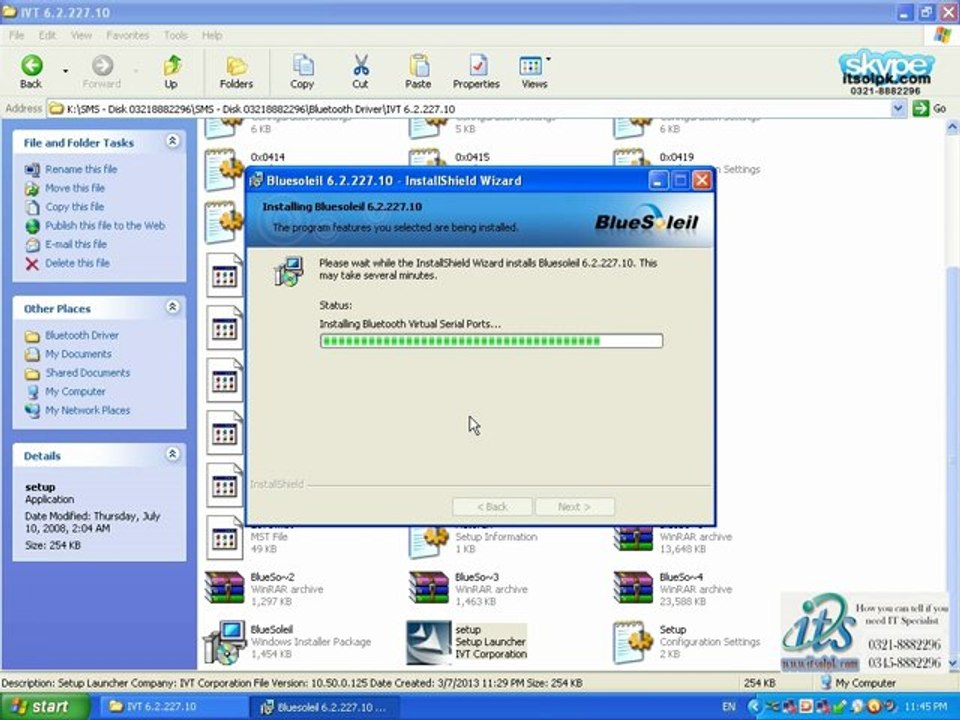
Task: Expand hidden system tray icons arrow
Action: pyautogui.click(x=754, y=707)
